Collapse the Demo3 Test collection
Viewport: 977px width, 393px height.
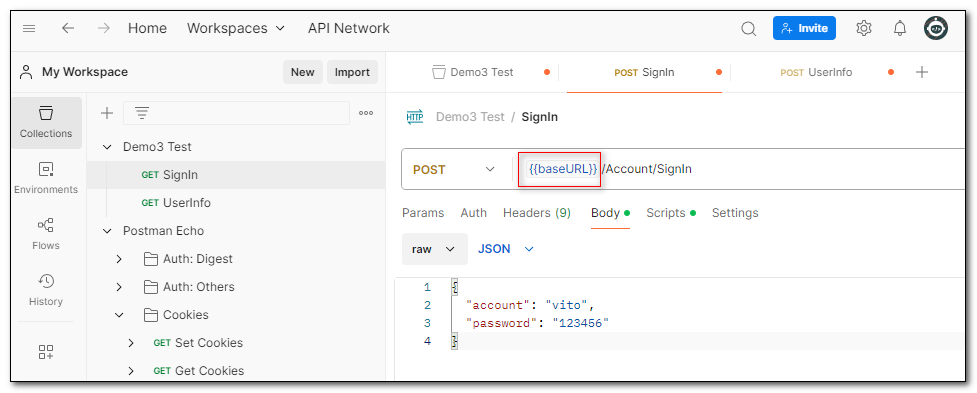108,147
